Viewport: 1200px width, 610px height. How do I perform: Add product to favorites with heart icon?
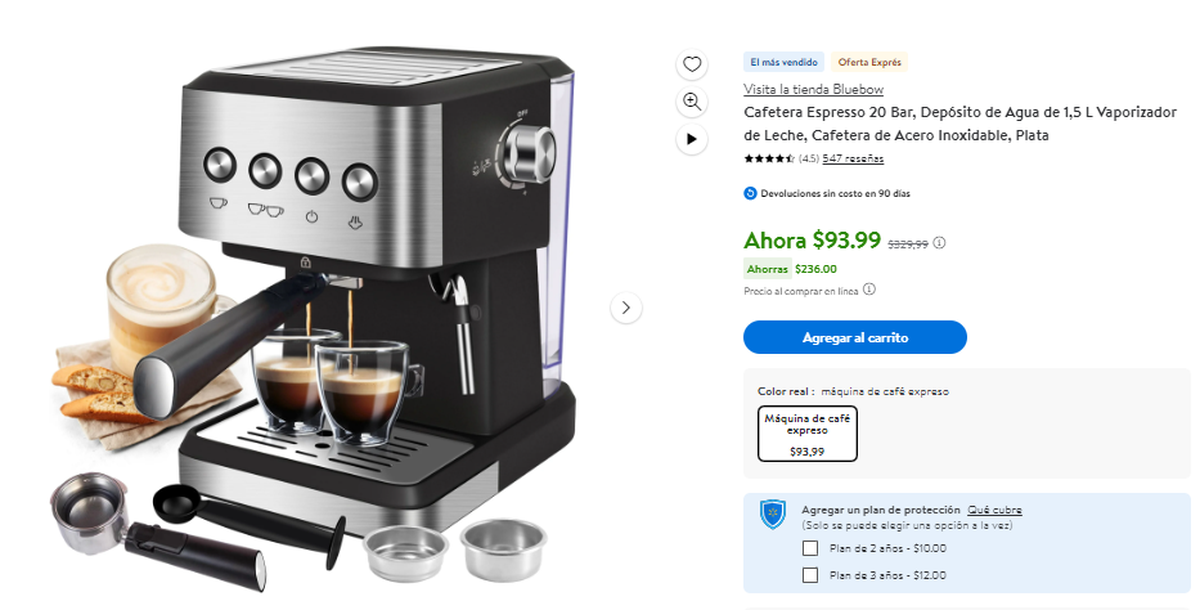pos(691,64)
